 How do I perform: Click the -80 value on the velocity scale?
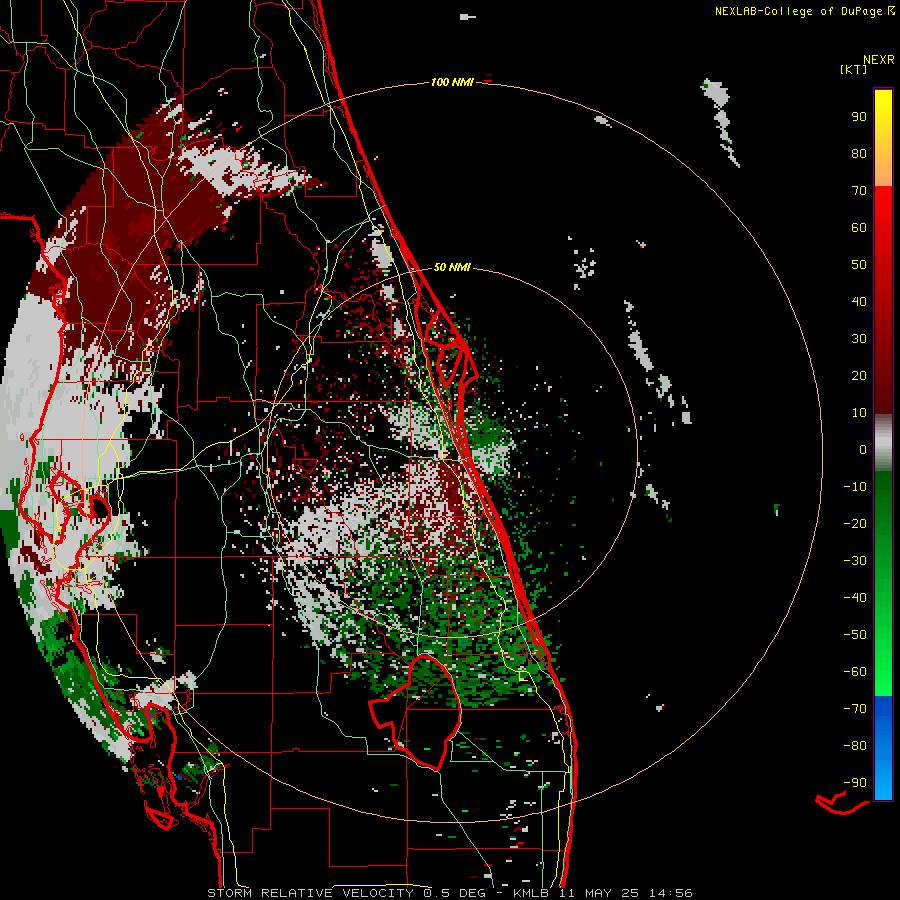pos(855,746)
